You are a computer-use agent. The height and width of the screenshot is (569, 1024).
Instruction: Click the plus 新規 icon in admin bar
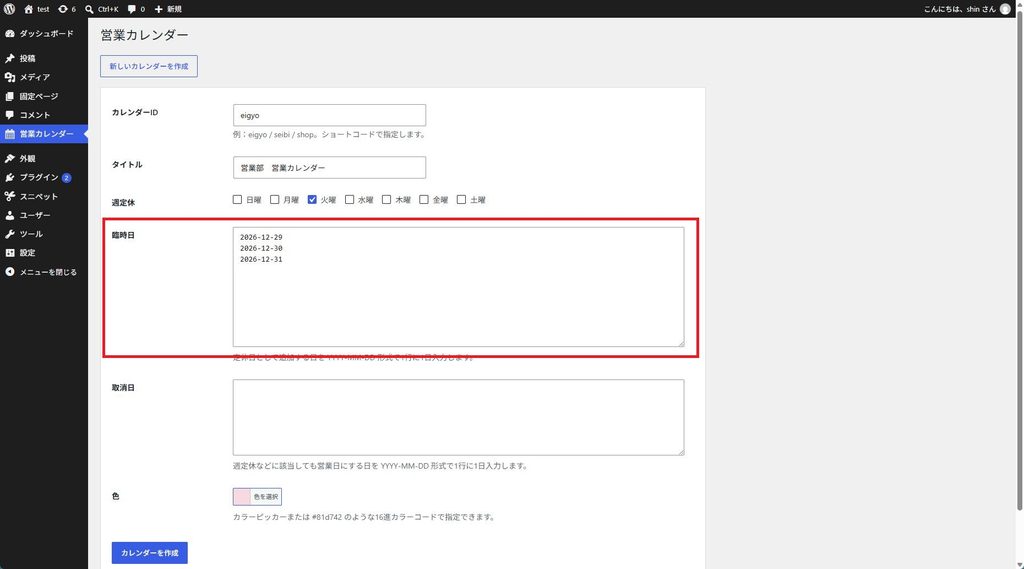coord(158,9)
